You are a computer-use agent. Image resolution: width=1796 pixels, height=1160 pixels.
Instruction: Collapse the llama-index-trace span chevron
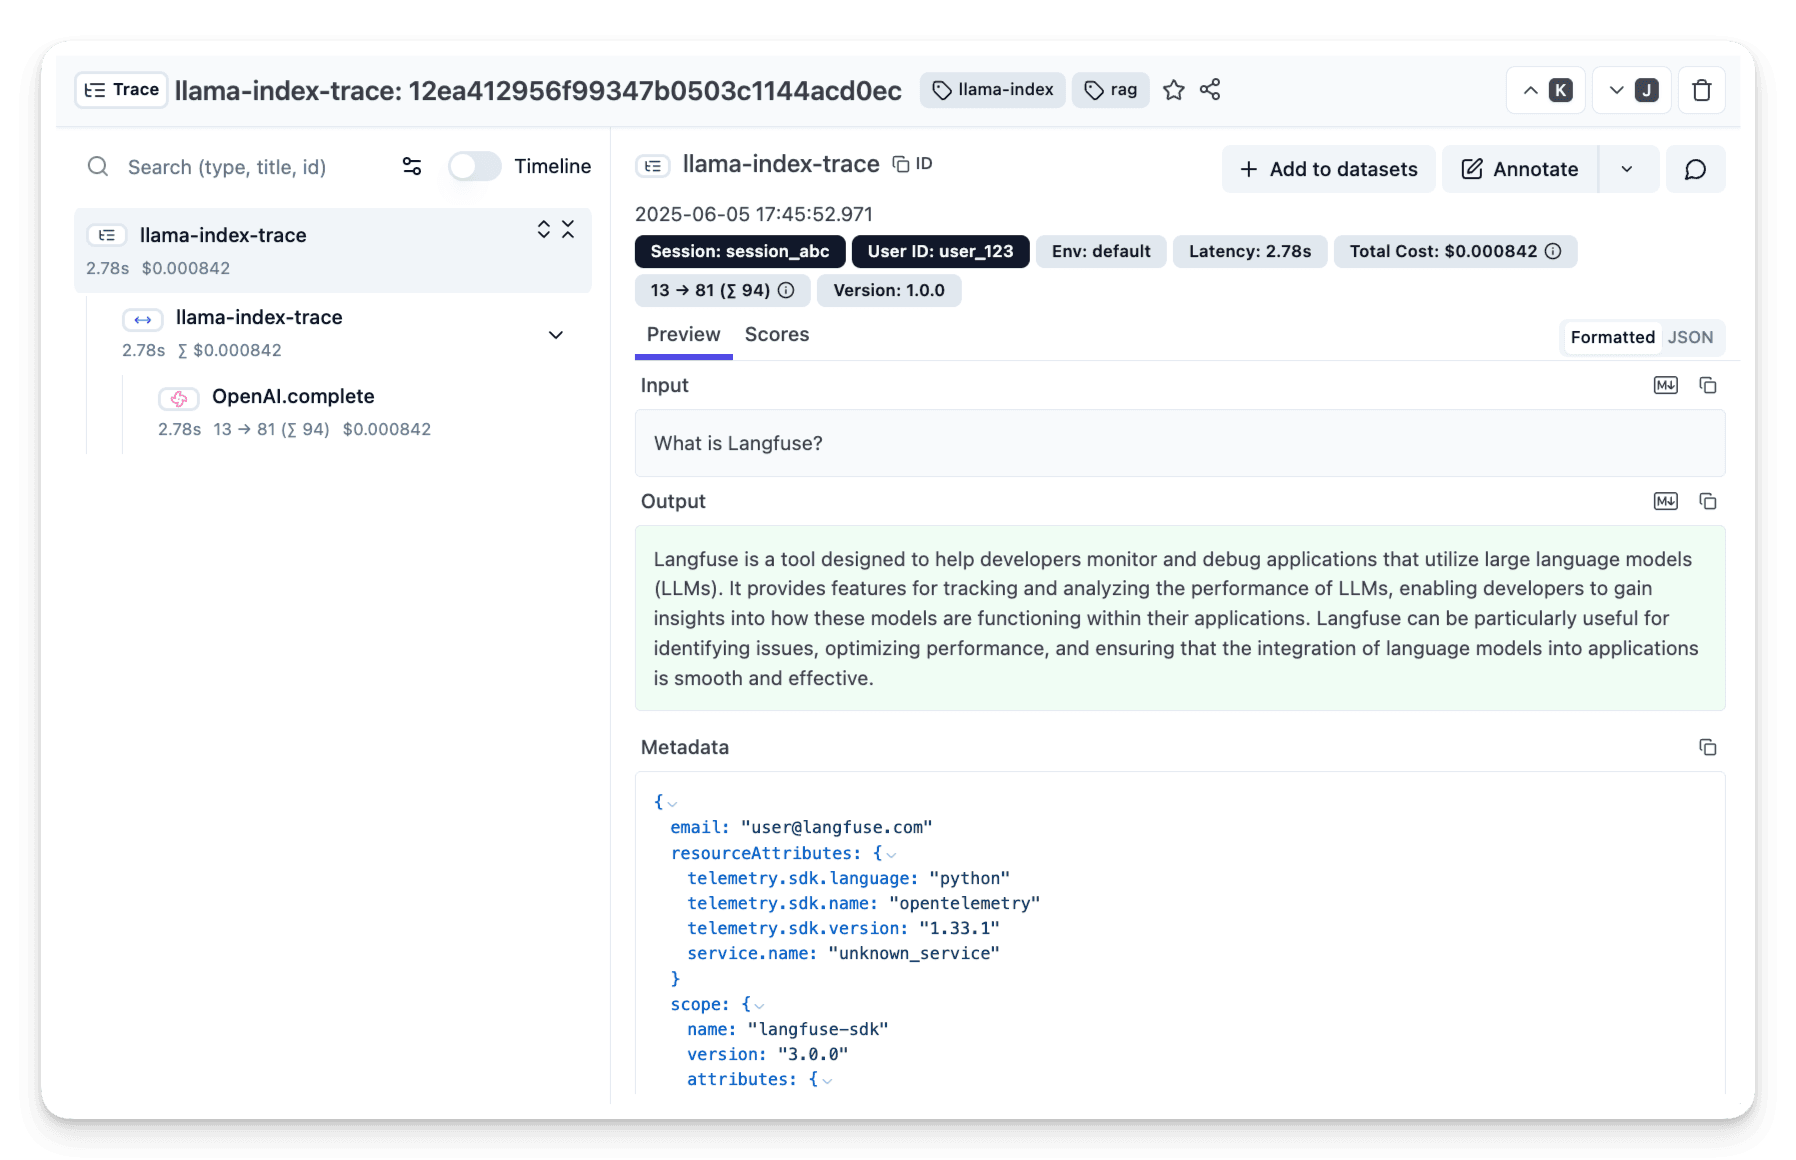pos(556,335)
